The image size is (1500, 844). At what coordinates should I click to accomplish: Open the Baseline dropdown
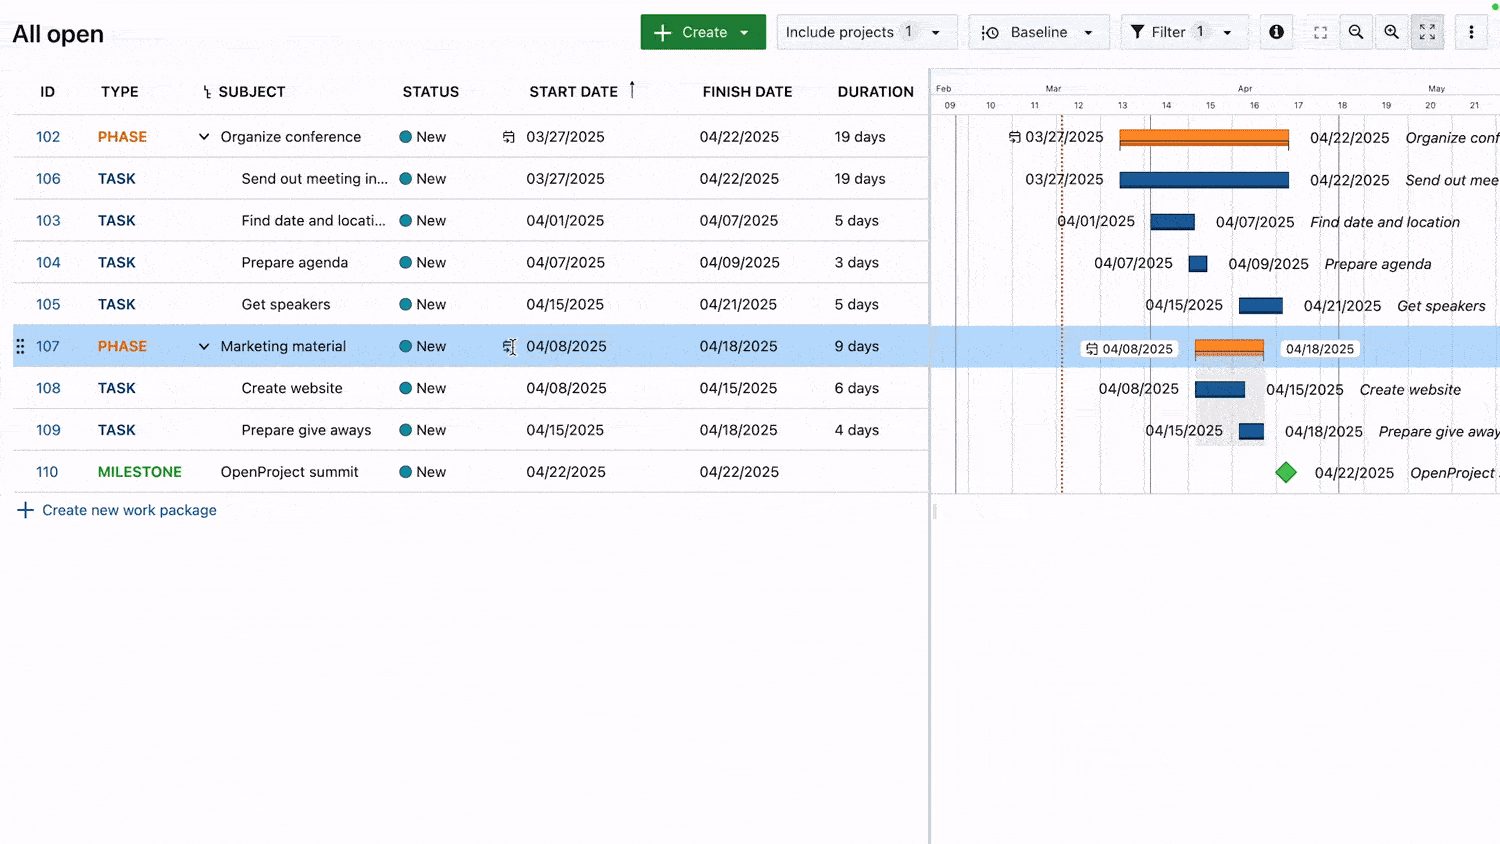1038,31
